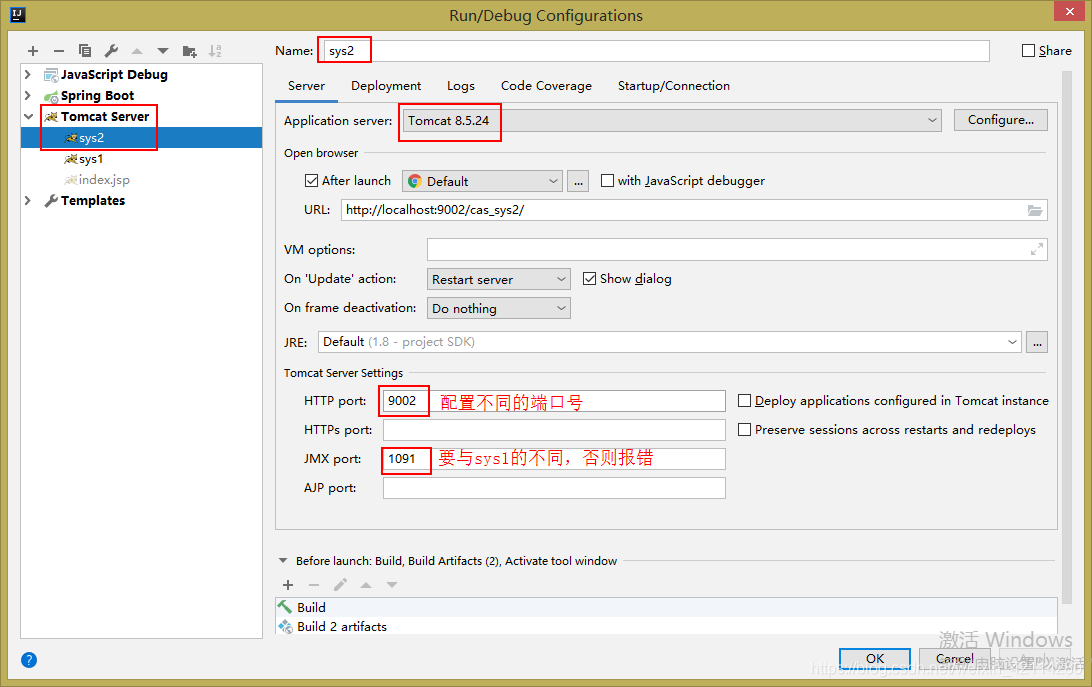
Task: Add a new run configuration
Action: coord(33,51)
